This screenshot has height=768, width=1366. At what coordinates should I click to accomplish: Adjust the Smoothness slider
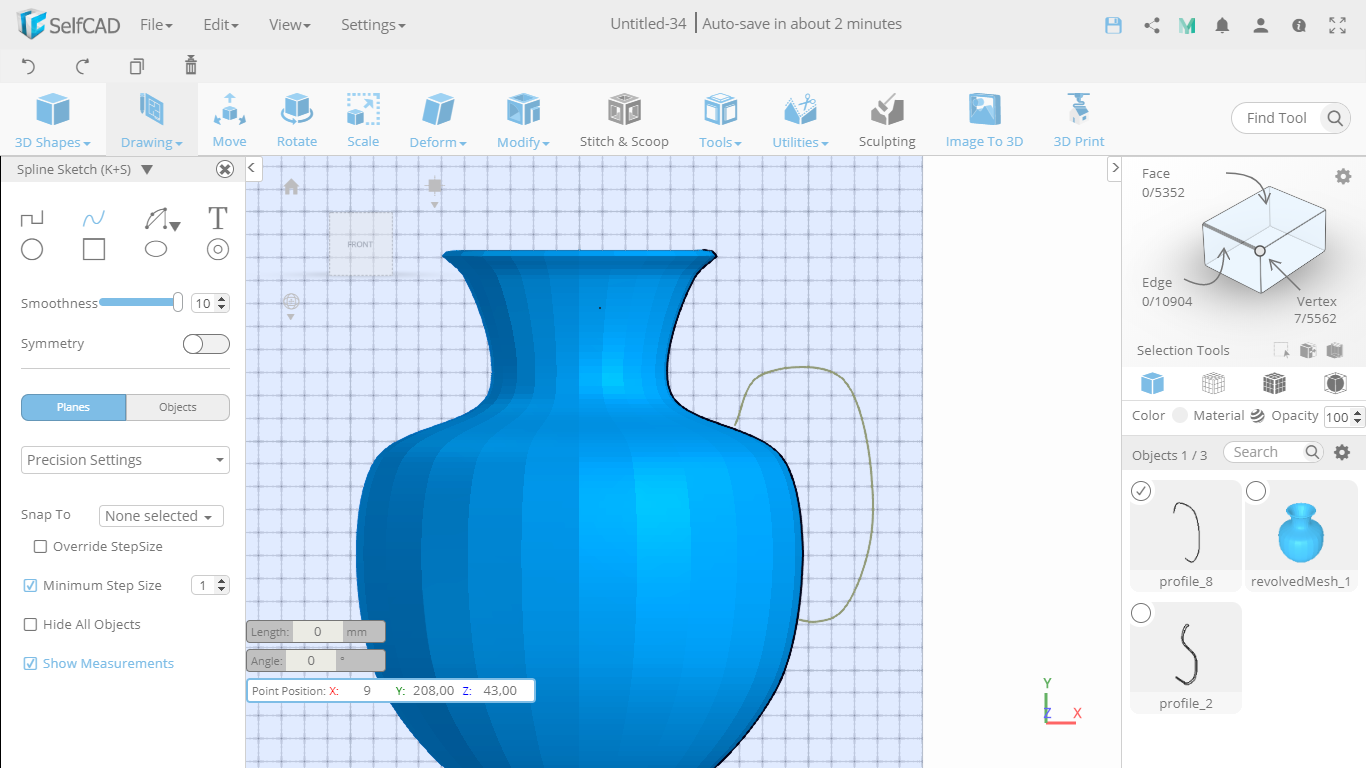tap(141, 302)
